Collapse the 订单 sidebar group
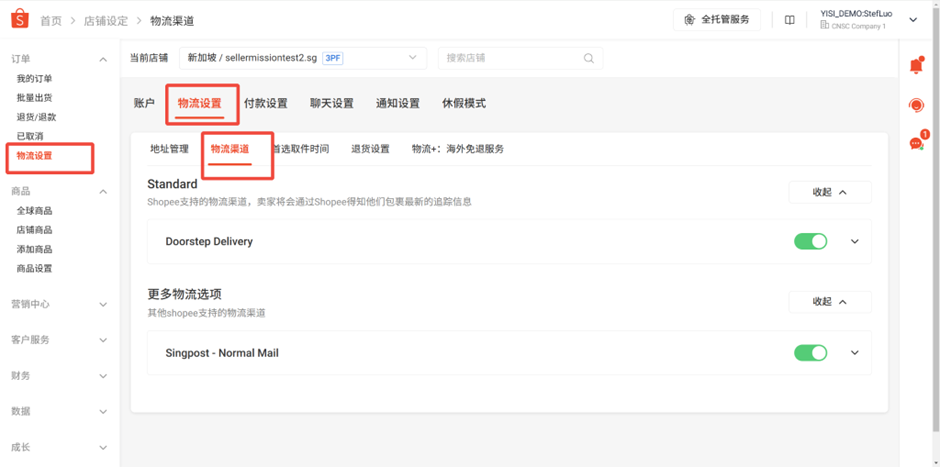Screen dimensions: 940x467 103,59
